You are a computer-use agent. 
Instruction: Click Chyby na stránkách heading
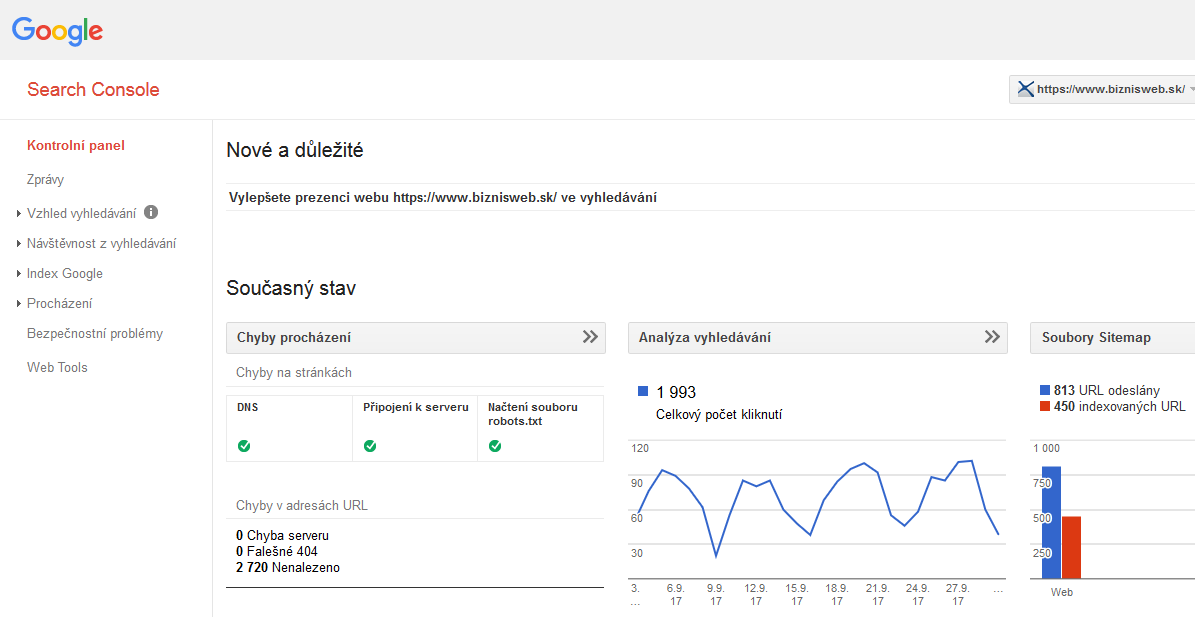coord(293,372)
